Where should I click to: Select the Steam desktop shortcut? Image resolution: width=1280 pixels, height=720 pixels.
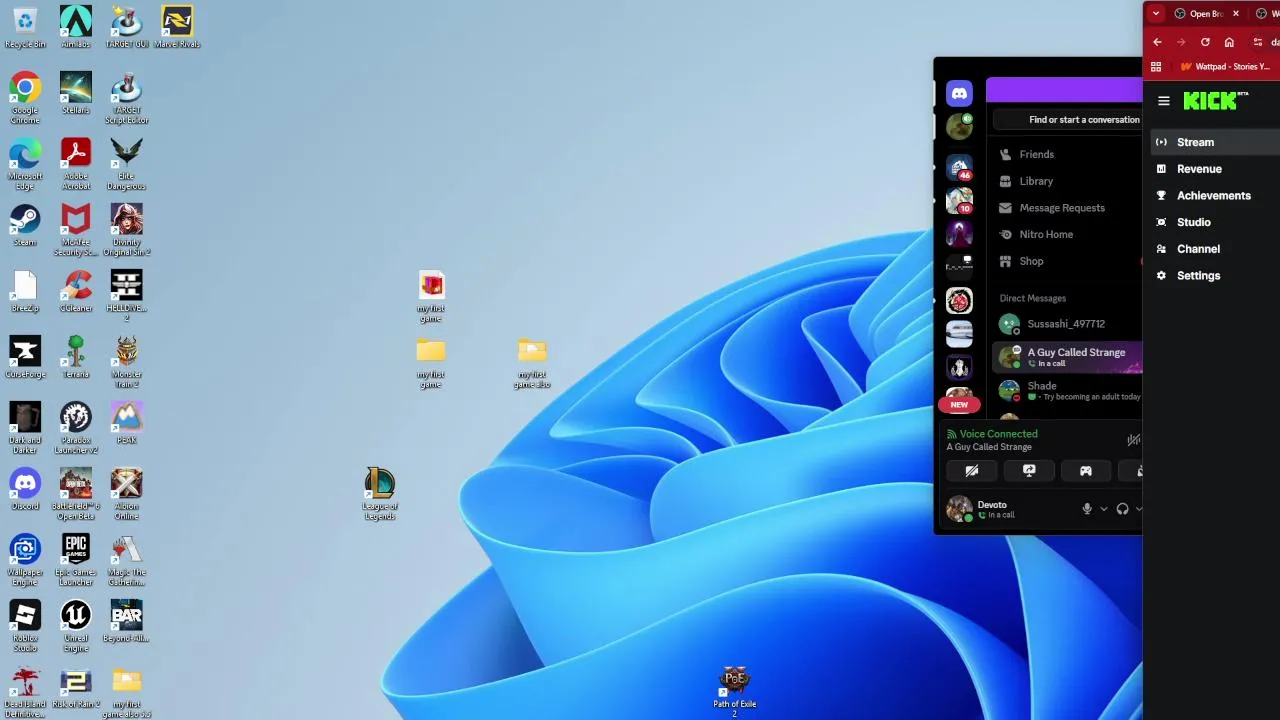click(x=25, y=225)
